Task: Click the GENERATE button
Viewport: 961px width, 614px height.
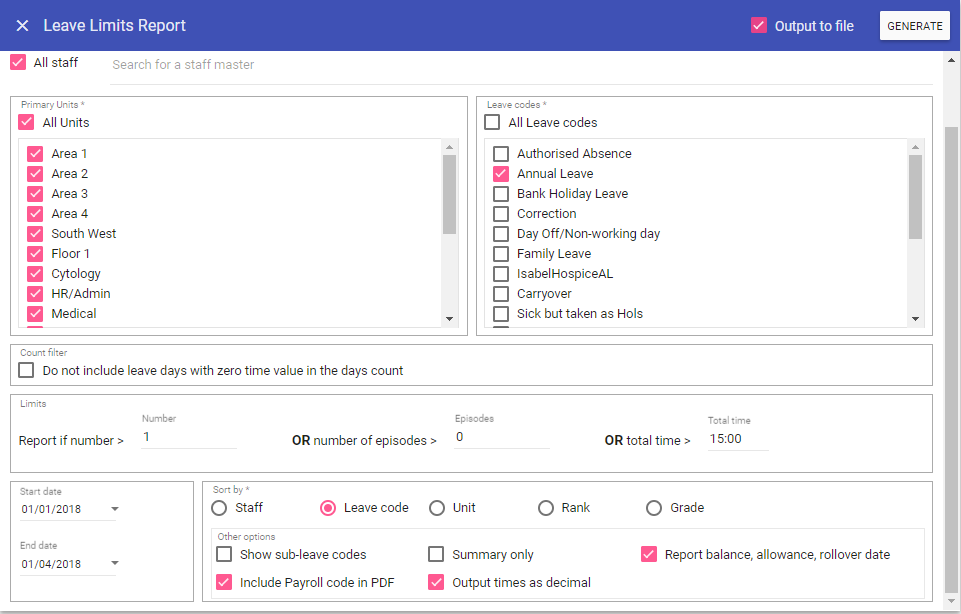Action: 914,26
